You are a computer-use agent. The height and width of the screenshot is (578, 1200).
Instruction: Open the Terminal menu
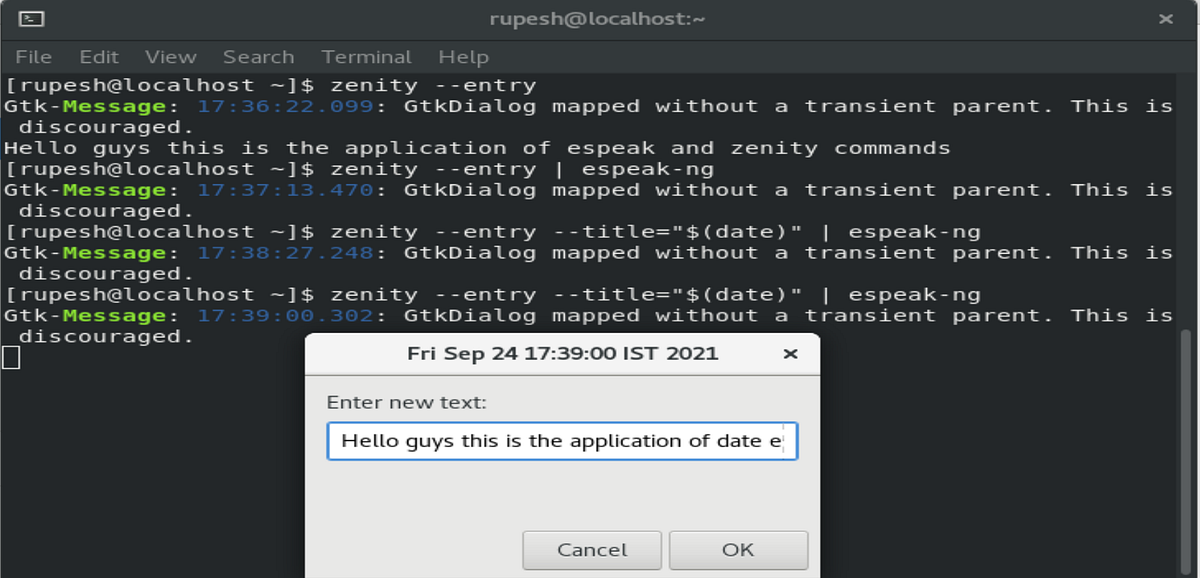(366, 57)
